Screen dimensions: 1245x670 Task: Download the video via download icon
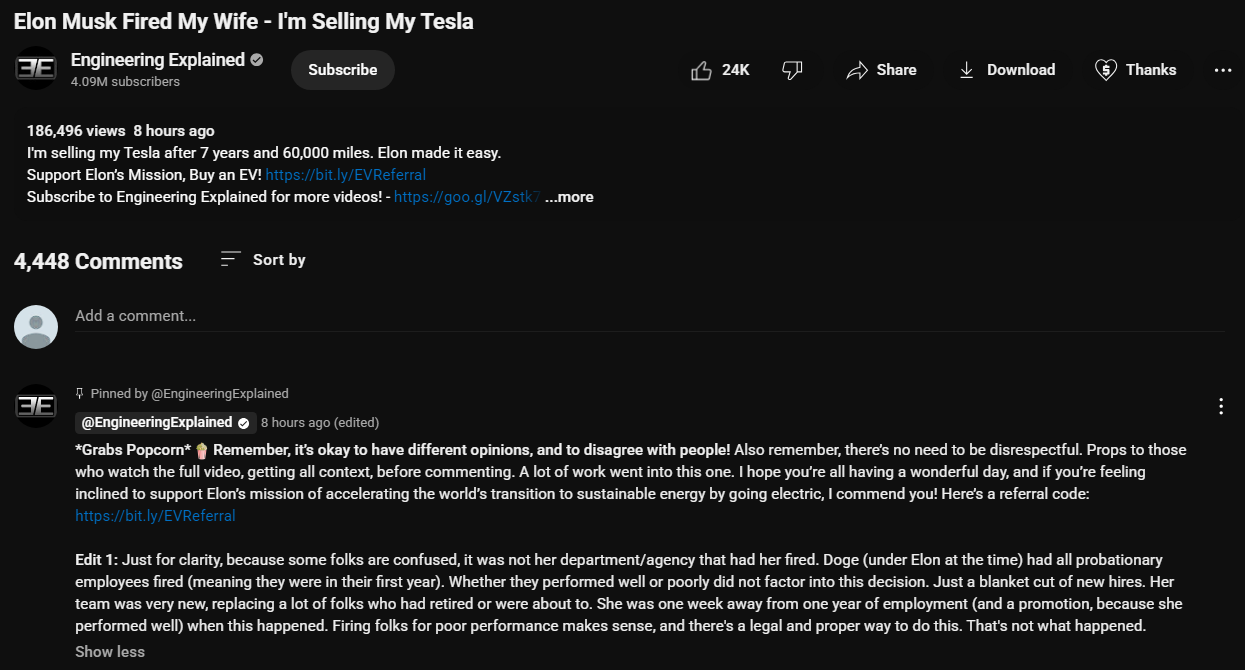pyautogui.click(x=1006, y=70)
